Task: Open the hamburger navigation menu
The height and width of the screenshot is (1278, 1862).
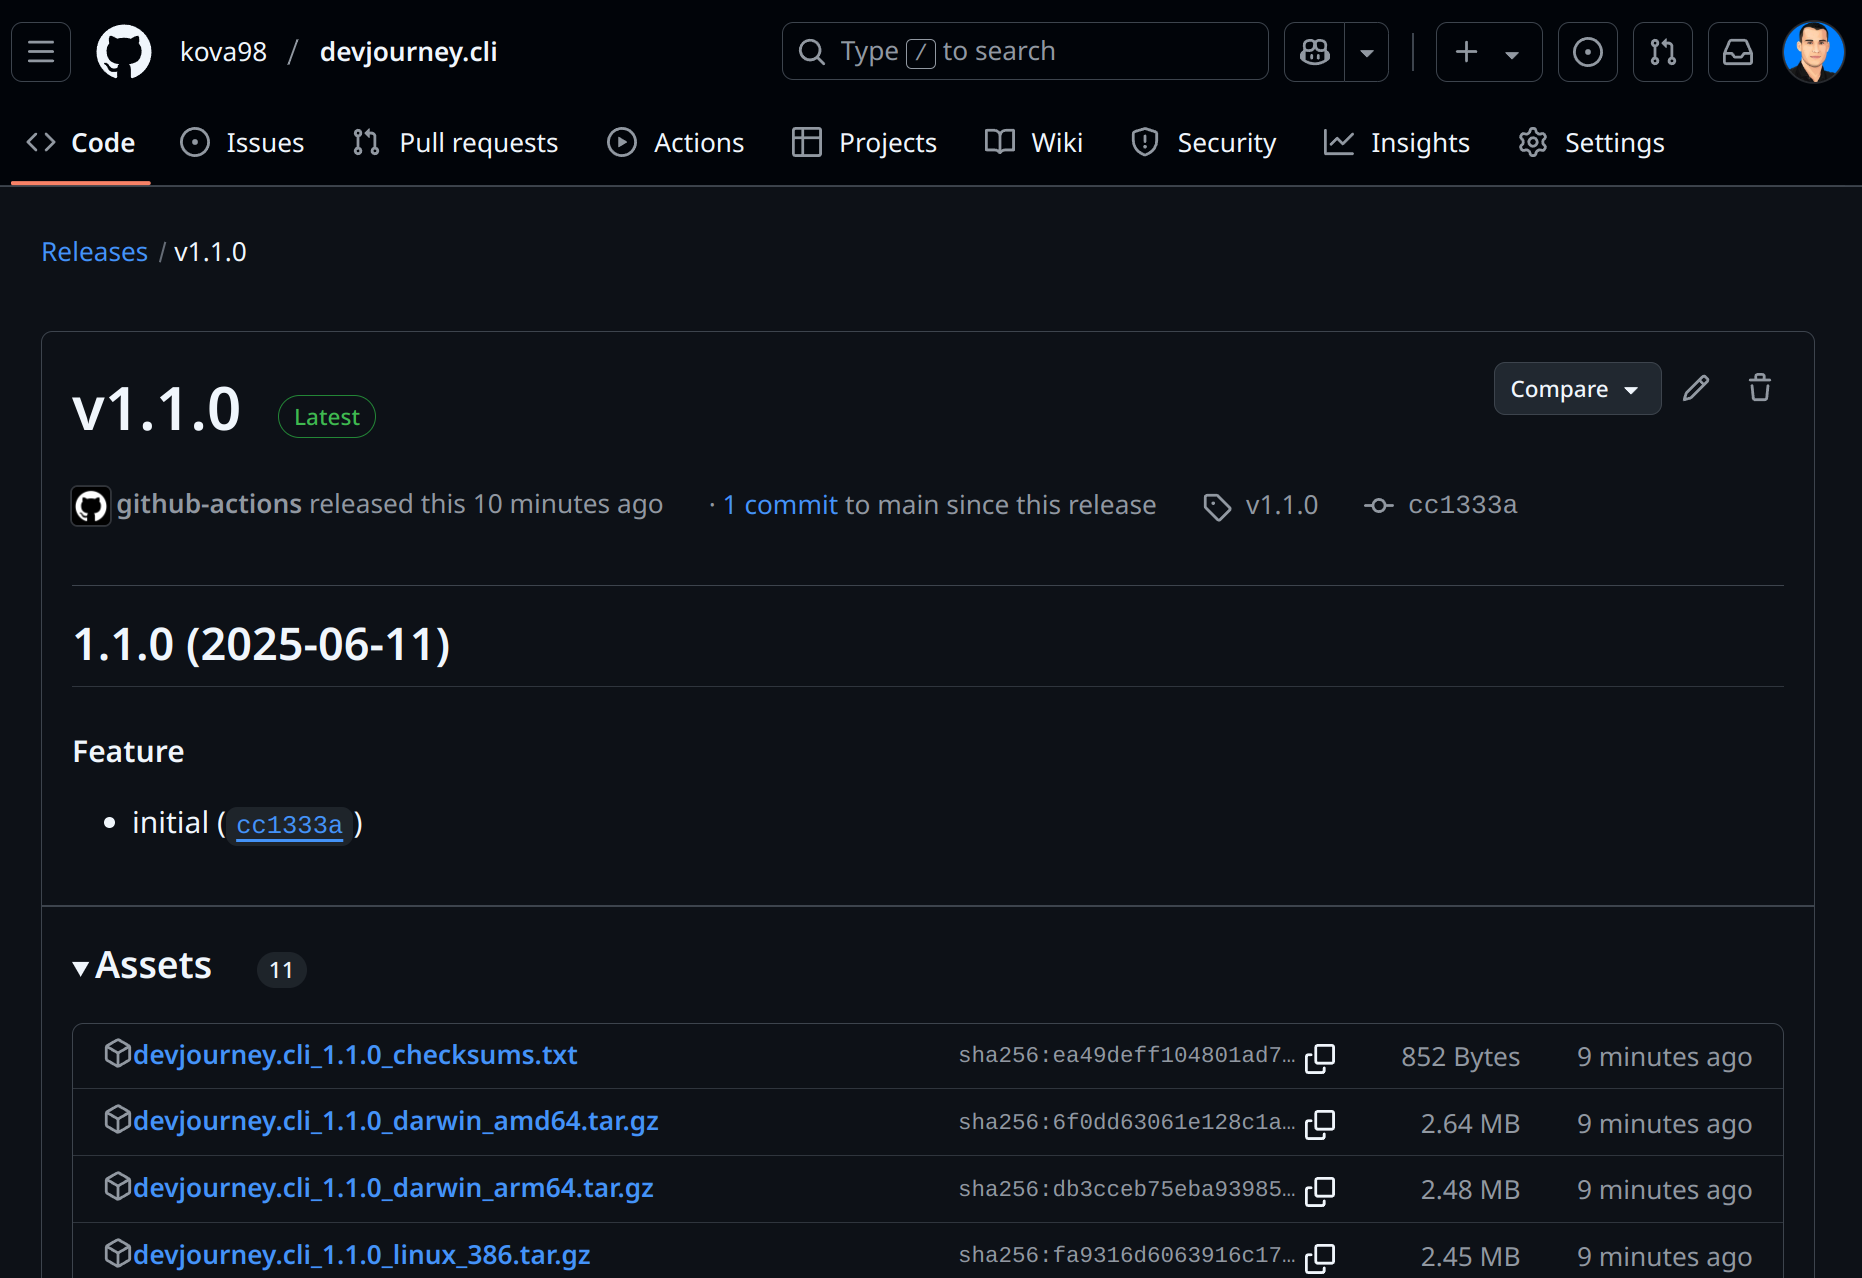Action: pos(41,52)
